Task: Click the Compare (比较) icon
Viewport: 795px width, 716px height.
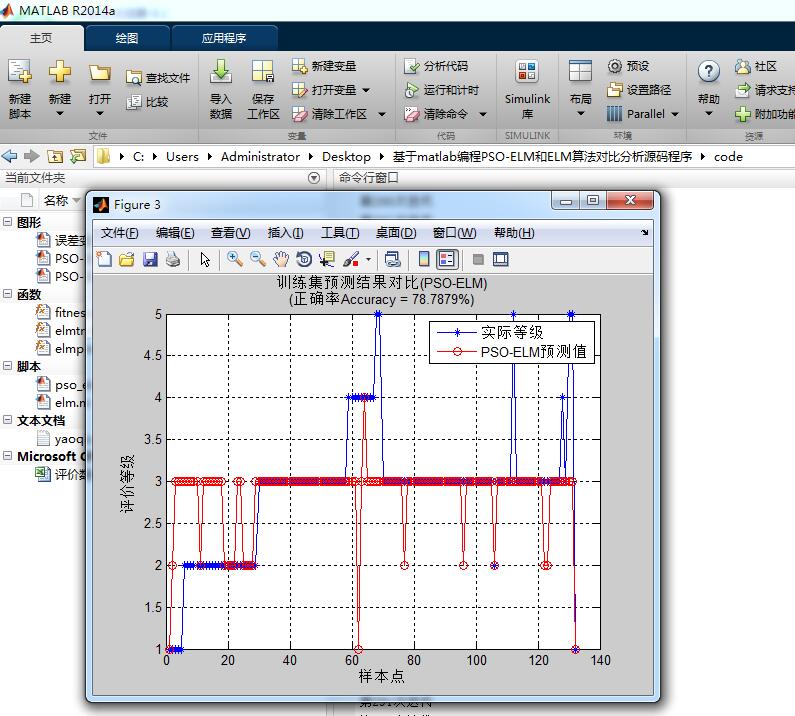Action: pyautogui.click(x=134, y=102)
